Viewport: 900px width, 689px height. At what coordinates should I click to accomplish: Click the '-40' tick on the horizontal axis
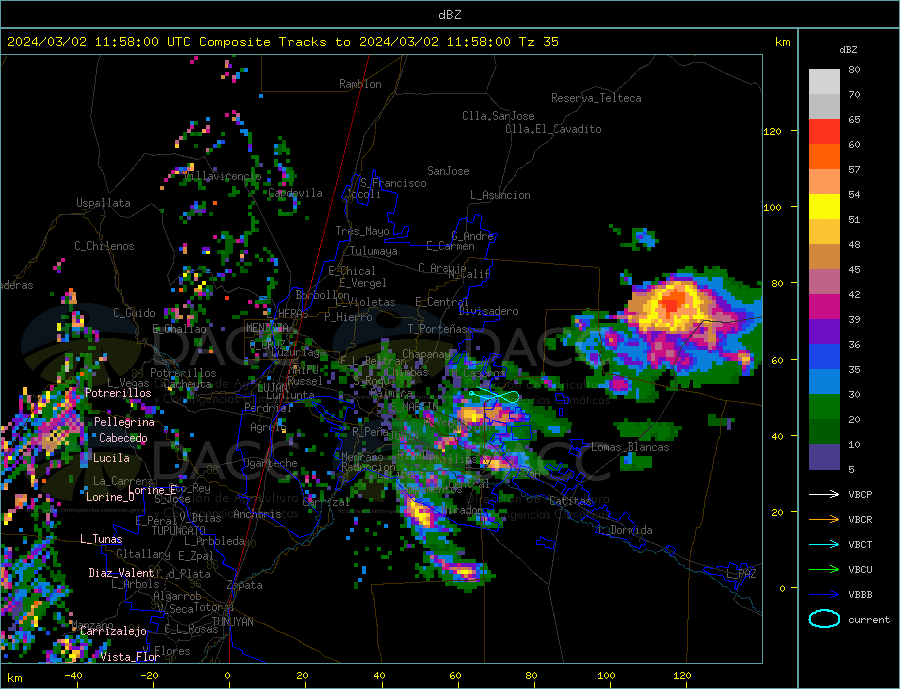pyautogui.click(x=73, y=676)
